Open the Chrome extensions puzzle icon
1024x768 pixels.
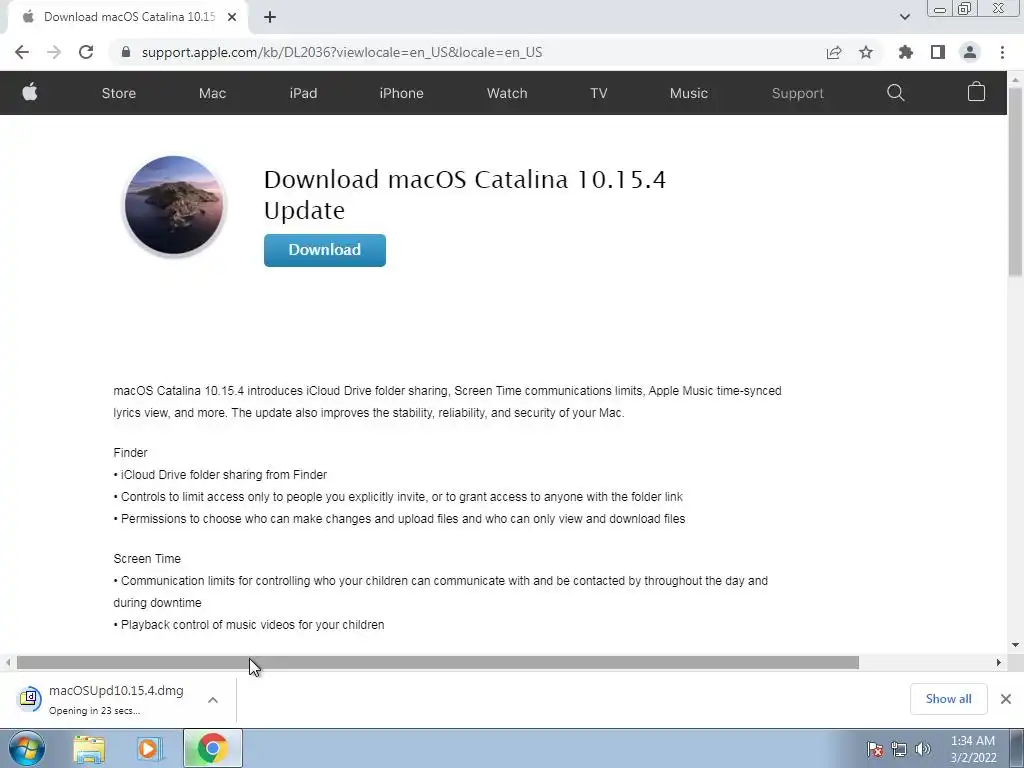click(905, 52)
